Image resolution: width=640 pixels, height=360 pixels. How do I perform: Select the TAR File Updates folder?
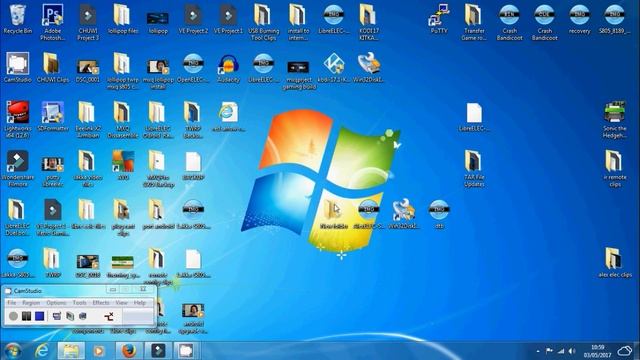point(474,168)
